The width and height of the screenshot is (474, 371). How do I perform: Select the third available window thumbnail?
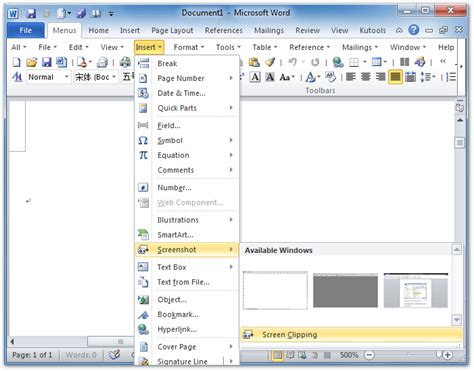tap(416, 290)
